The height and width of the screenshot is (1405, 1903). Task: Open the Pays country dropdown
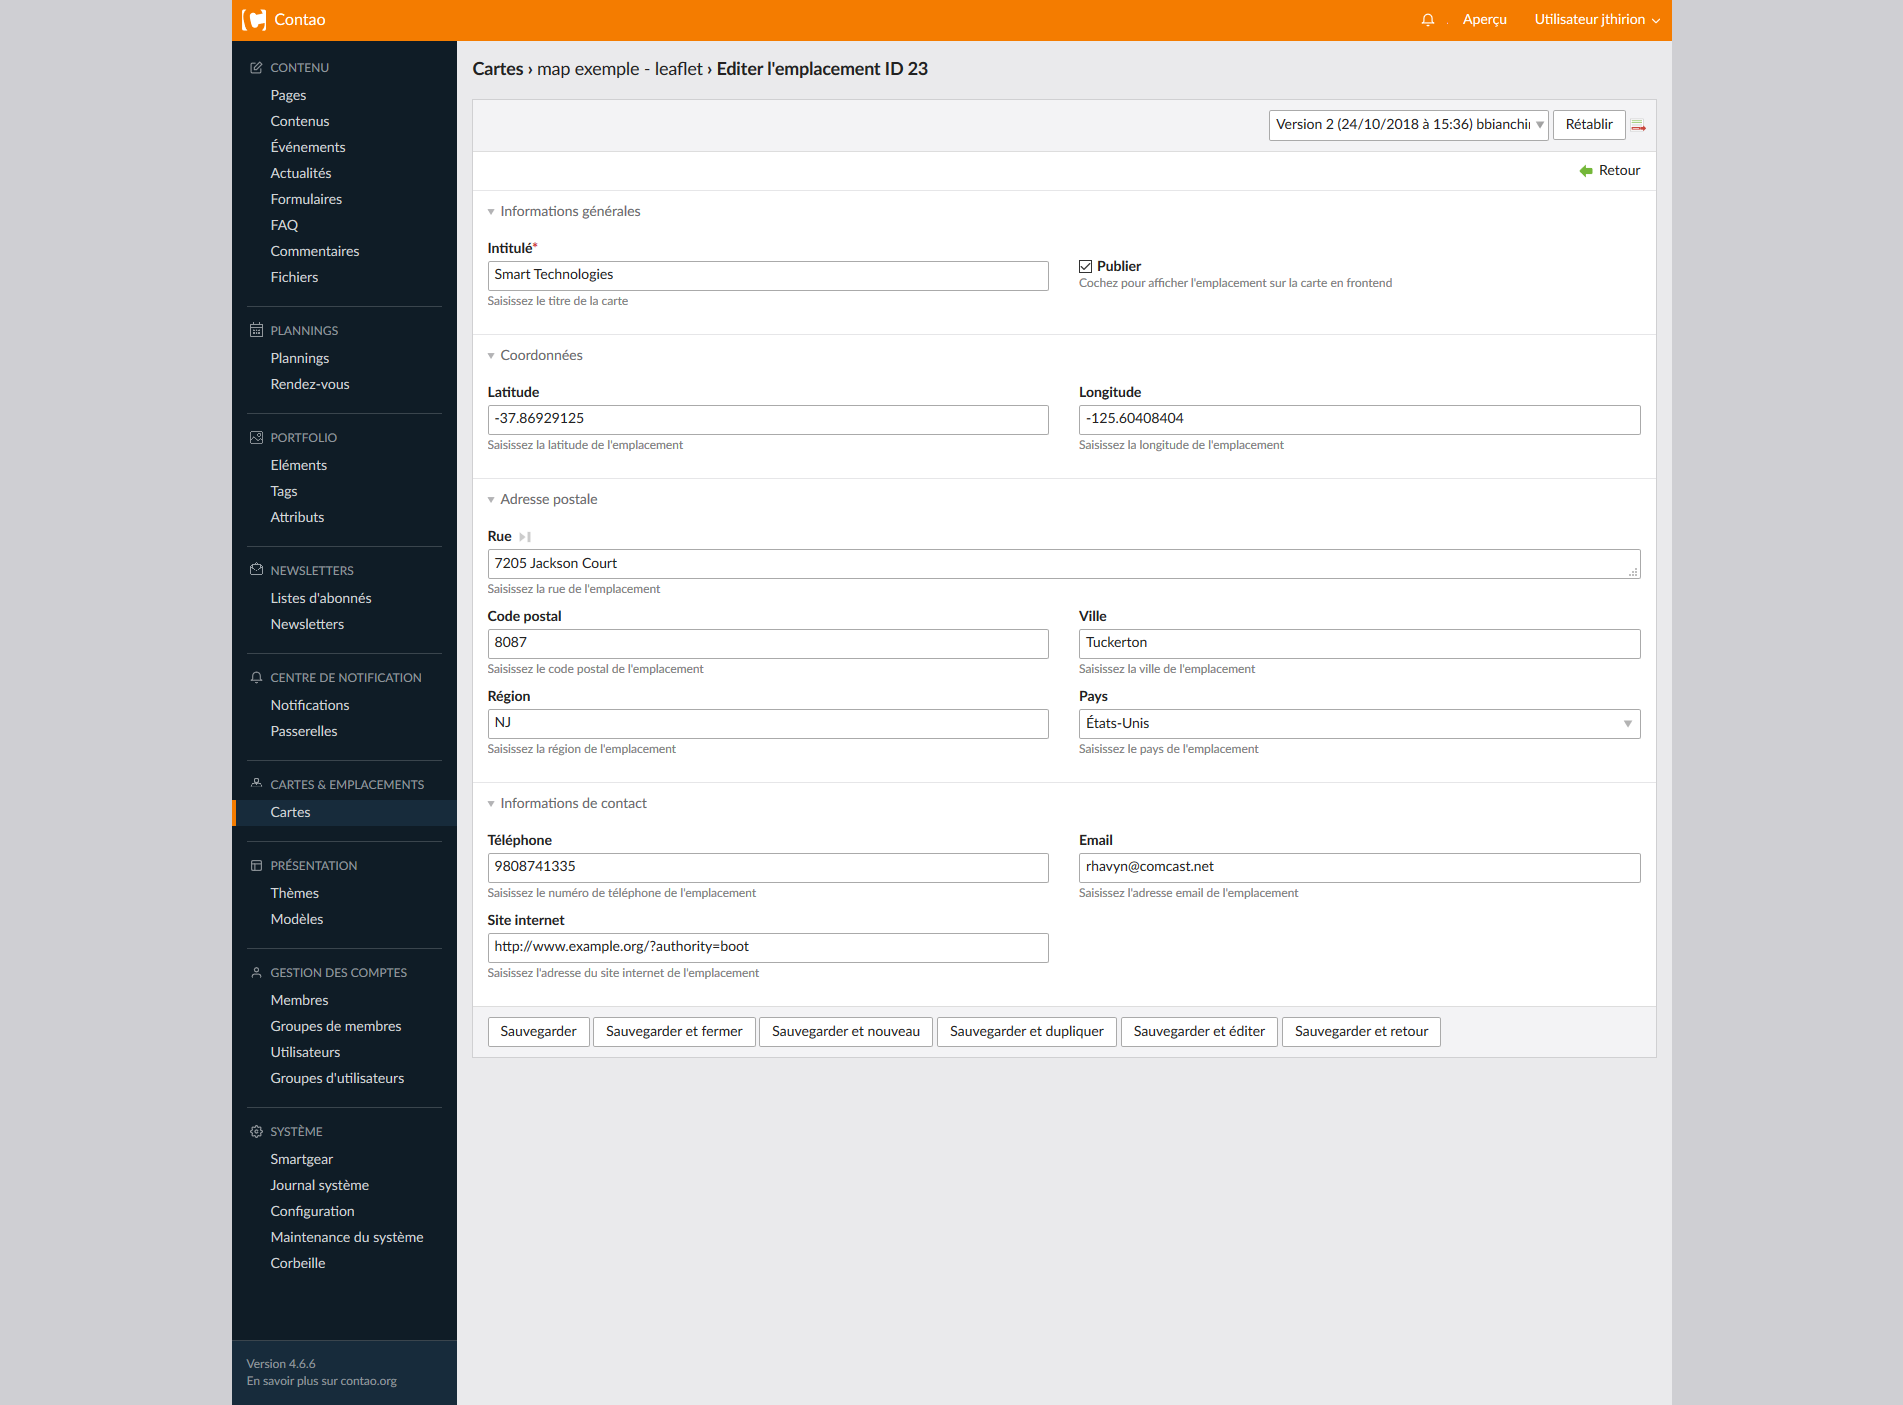[x=1359, y=724]
